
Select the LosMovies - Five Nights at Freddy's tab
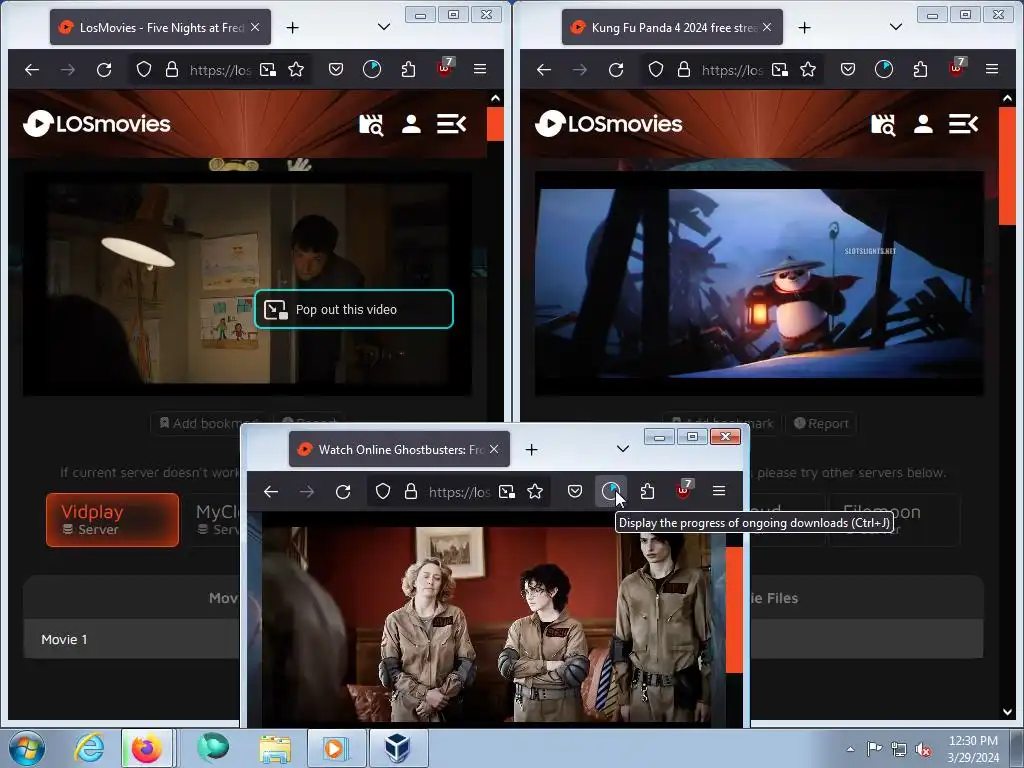click(x=161, y=27)
